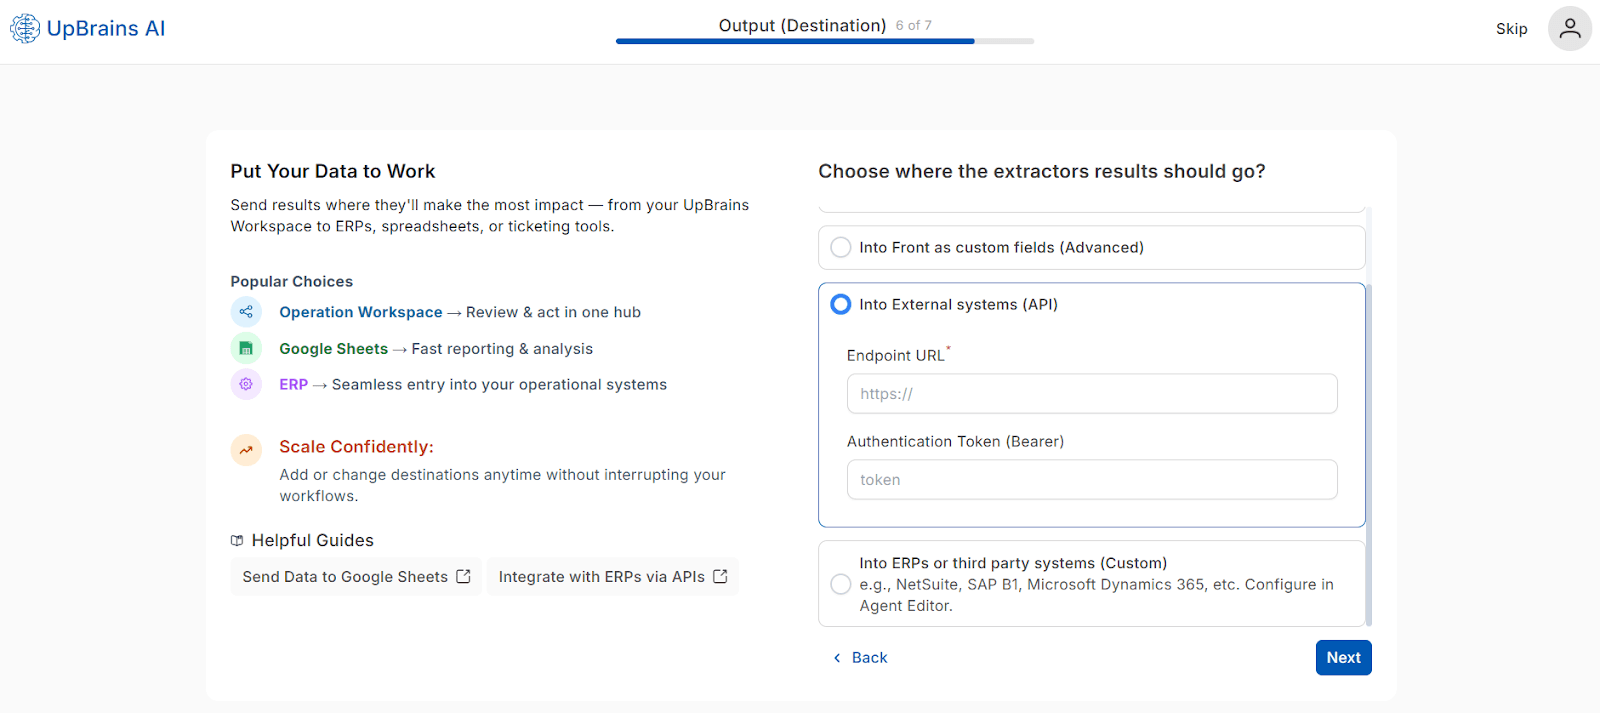This screenshot has width=1600, height=713.
Task: Click the Authentication Token input field
Action: point(1091,480)
